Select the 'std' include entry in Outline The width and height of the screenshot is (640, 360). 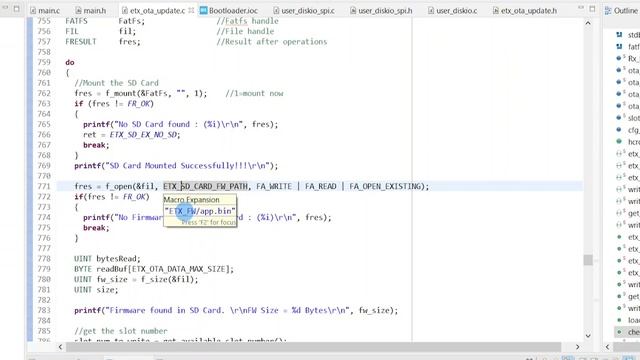(x=628, y=35)
